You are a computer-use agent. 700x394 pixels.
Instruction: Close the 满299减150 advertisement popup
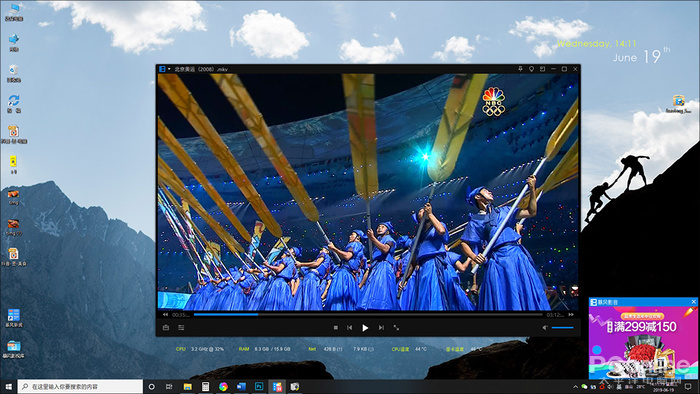point(693,302)
